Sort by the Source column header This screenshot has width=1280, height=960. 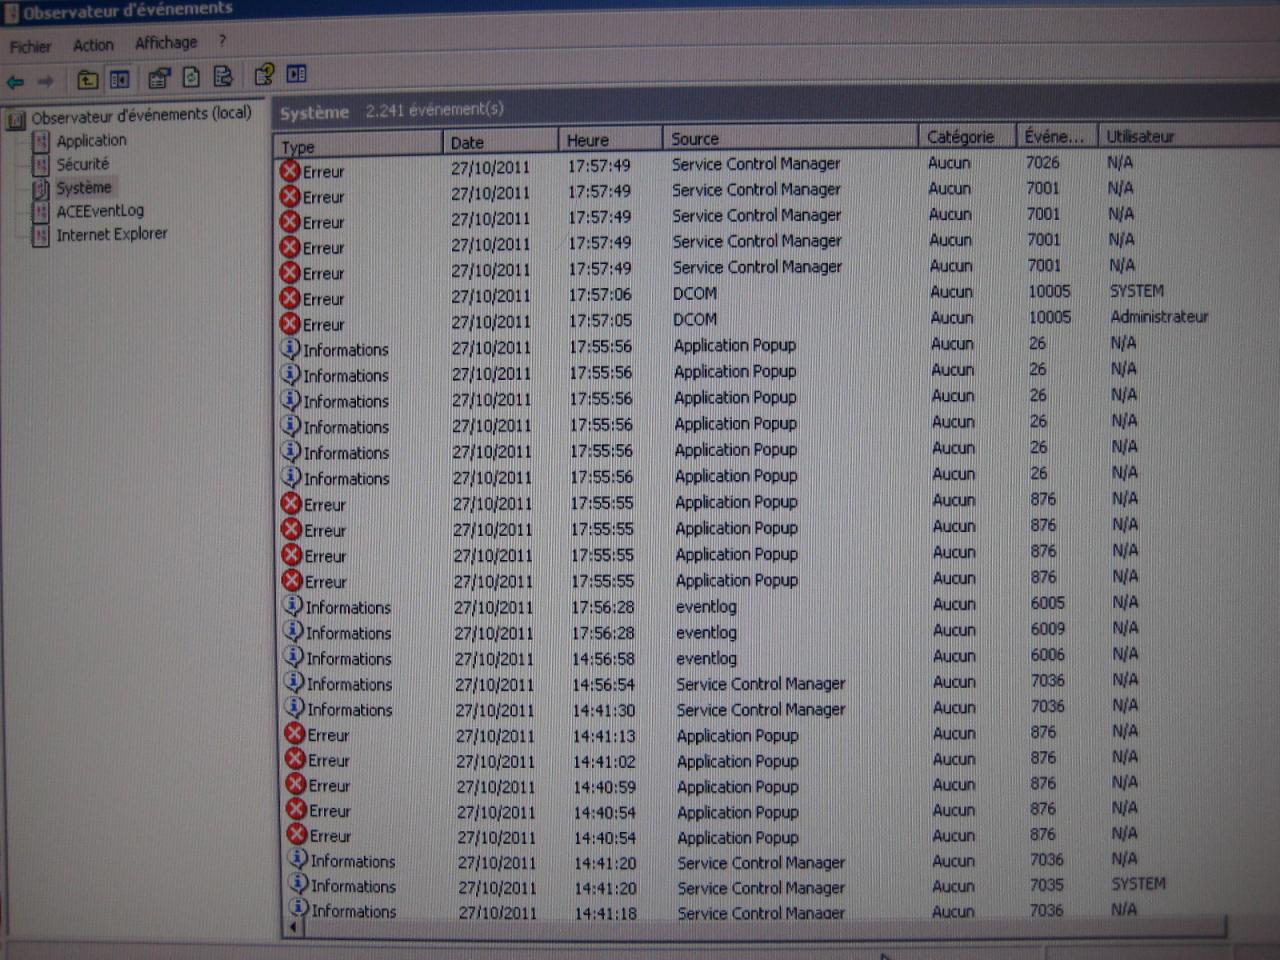[790, 138]
